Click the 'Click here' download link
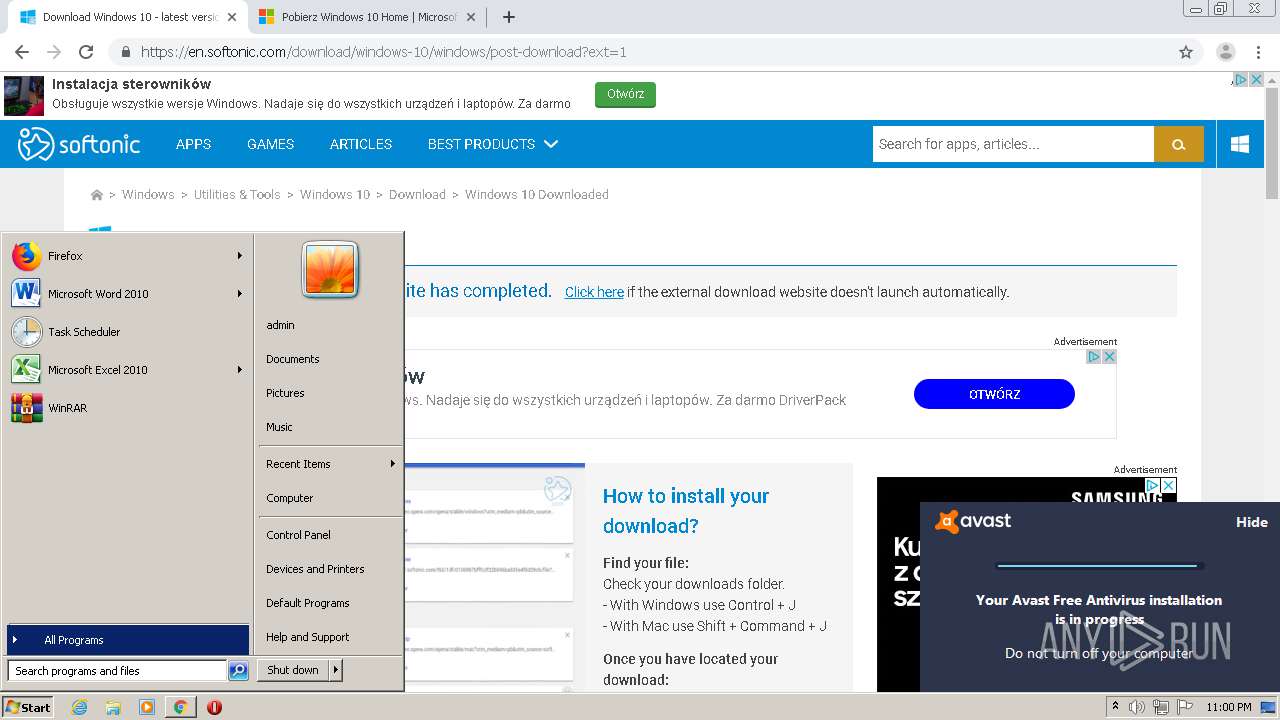 pyautogui.click(x=594, y=292)
